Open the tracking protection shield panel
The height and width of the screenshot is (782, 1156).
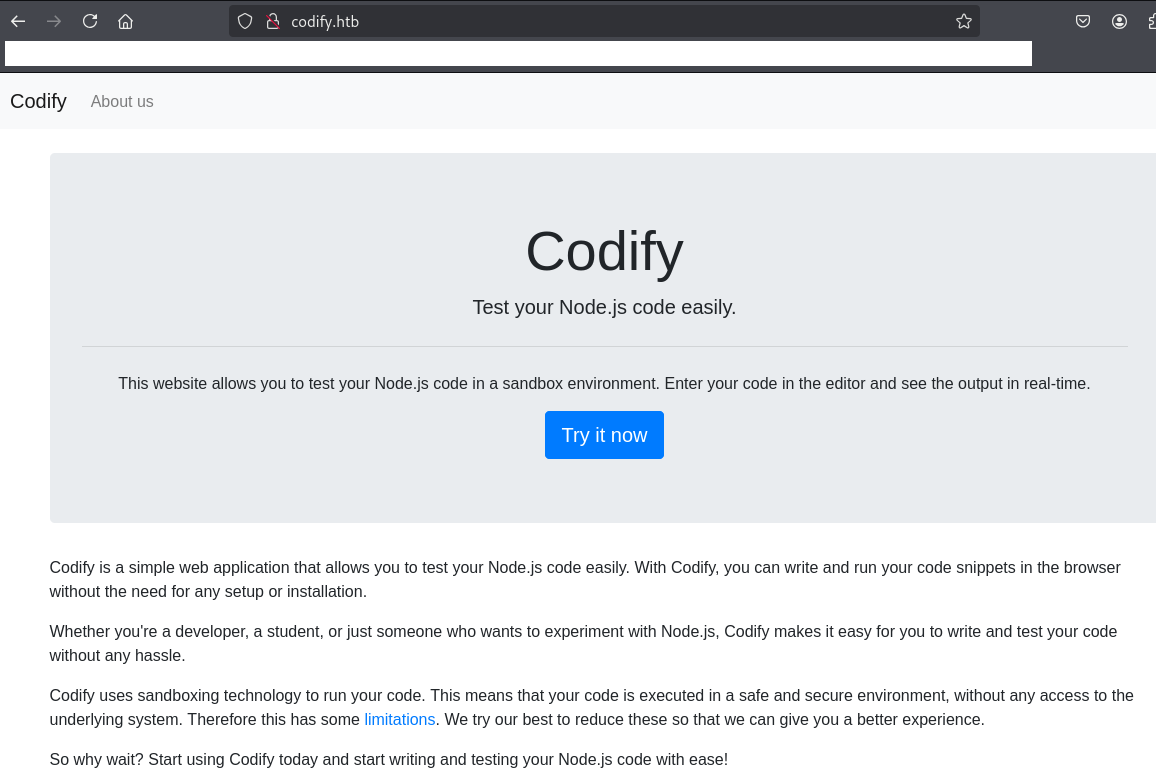pyautogui.click(x=245, y=21)
